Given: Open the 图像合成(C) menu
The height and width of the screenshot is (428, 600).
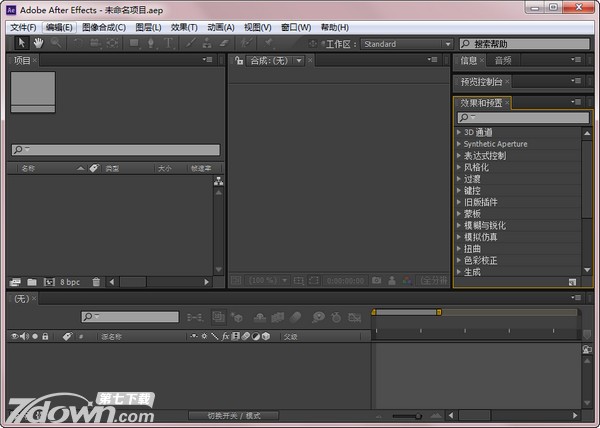Looking at the screenshot, I should click(x=104, y=27).
